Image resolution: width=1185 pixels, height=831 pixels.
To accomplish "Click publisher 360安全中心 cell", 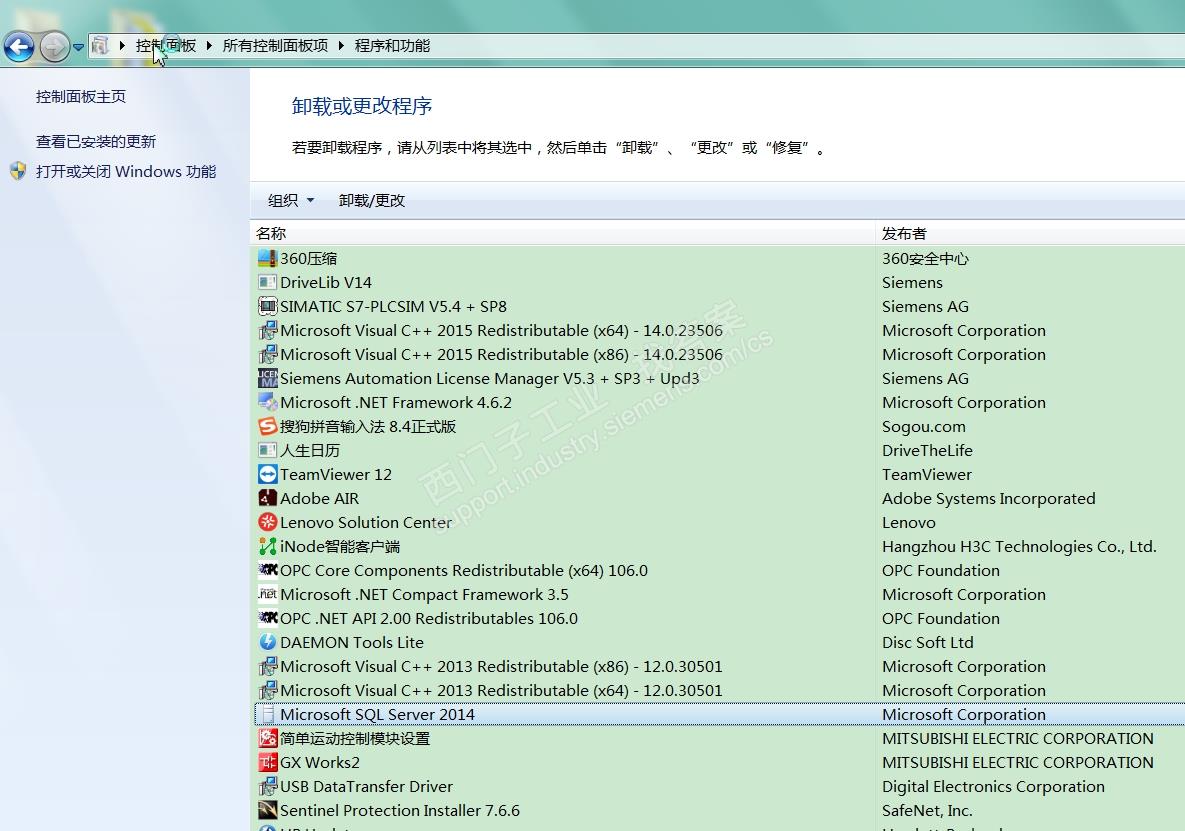I will coord(925,258).
